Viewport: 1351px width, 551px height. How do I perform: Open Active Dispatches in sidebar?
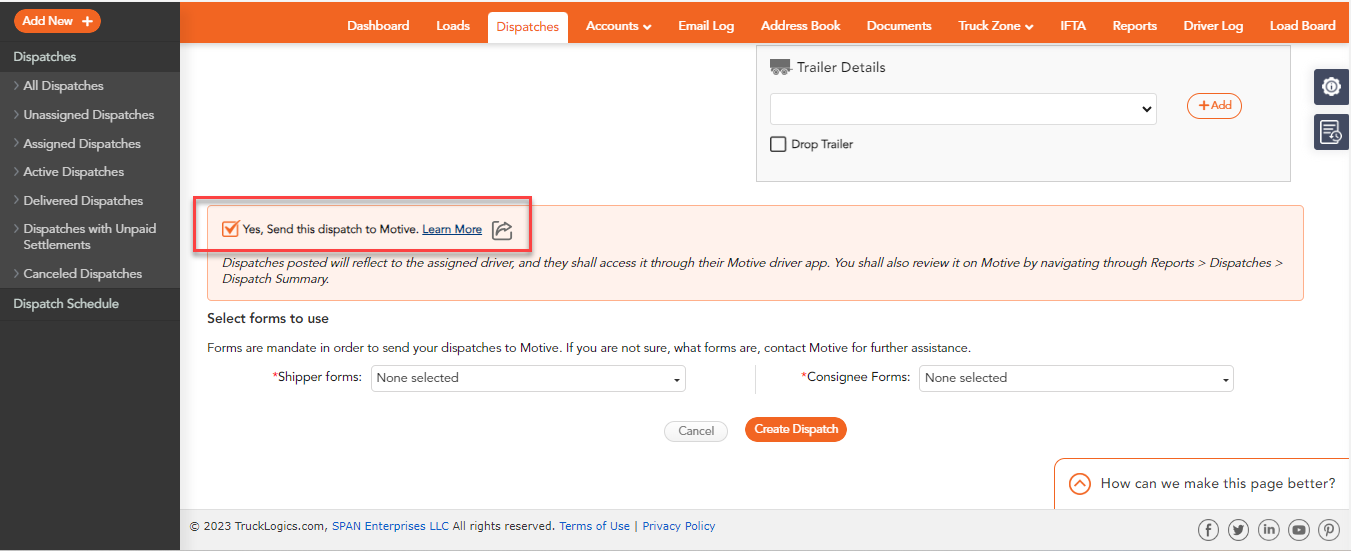[x=74, y=172]
